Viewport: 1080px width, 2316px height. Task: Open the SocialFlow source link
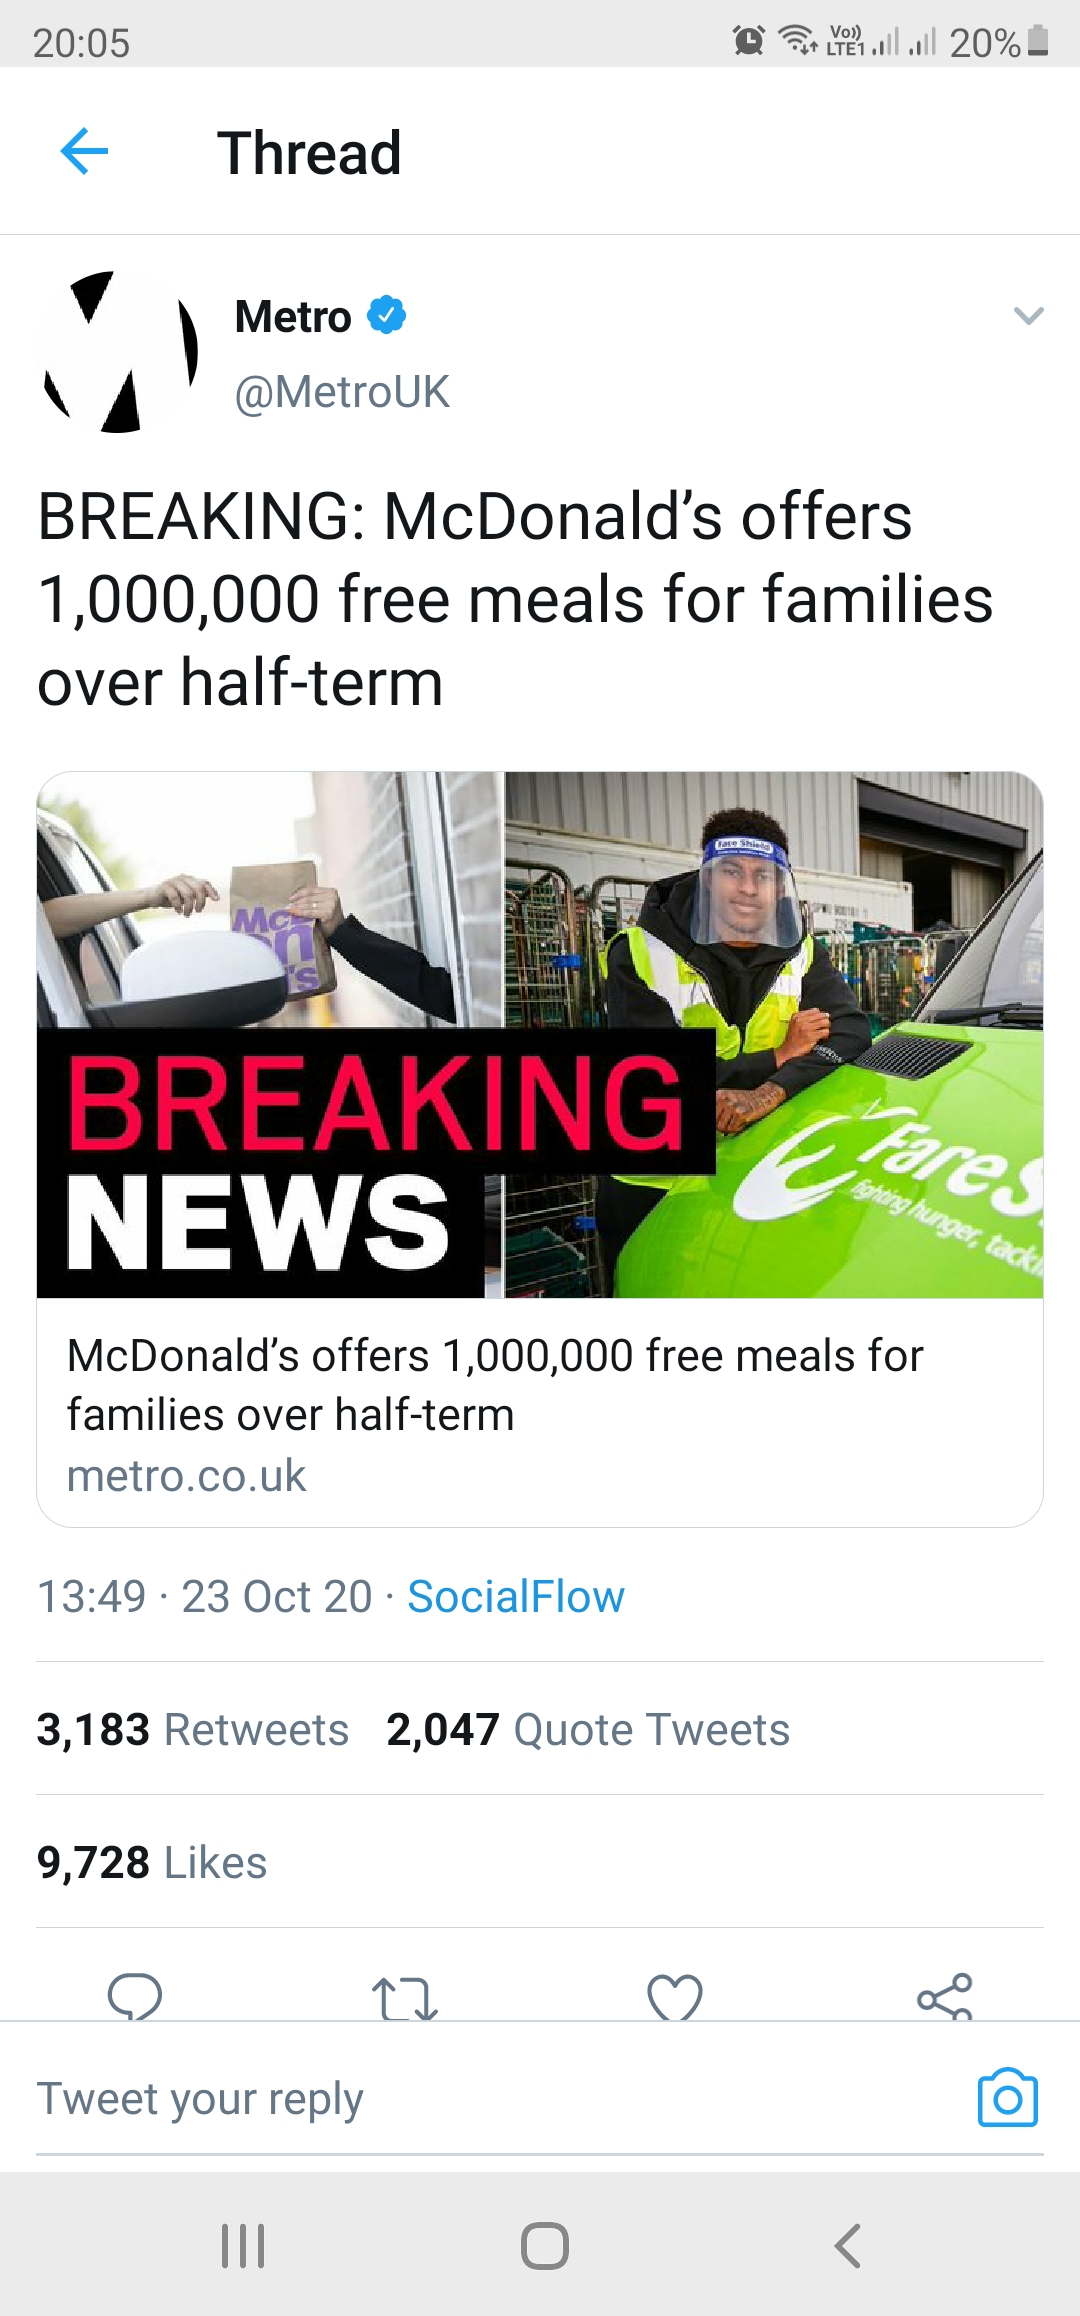tap(516, 1597)
